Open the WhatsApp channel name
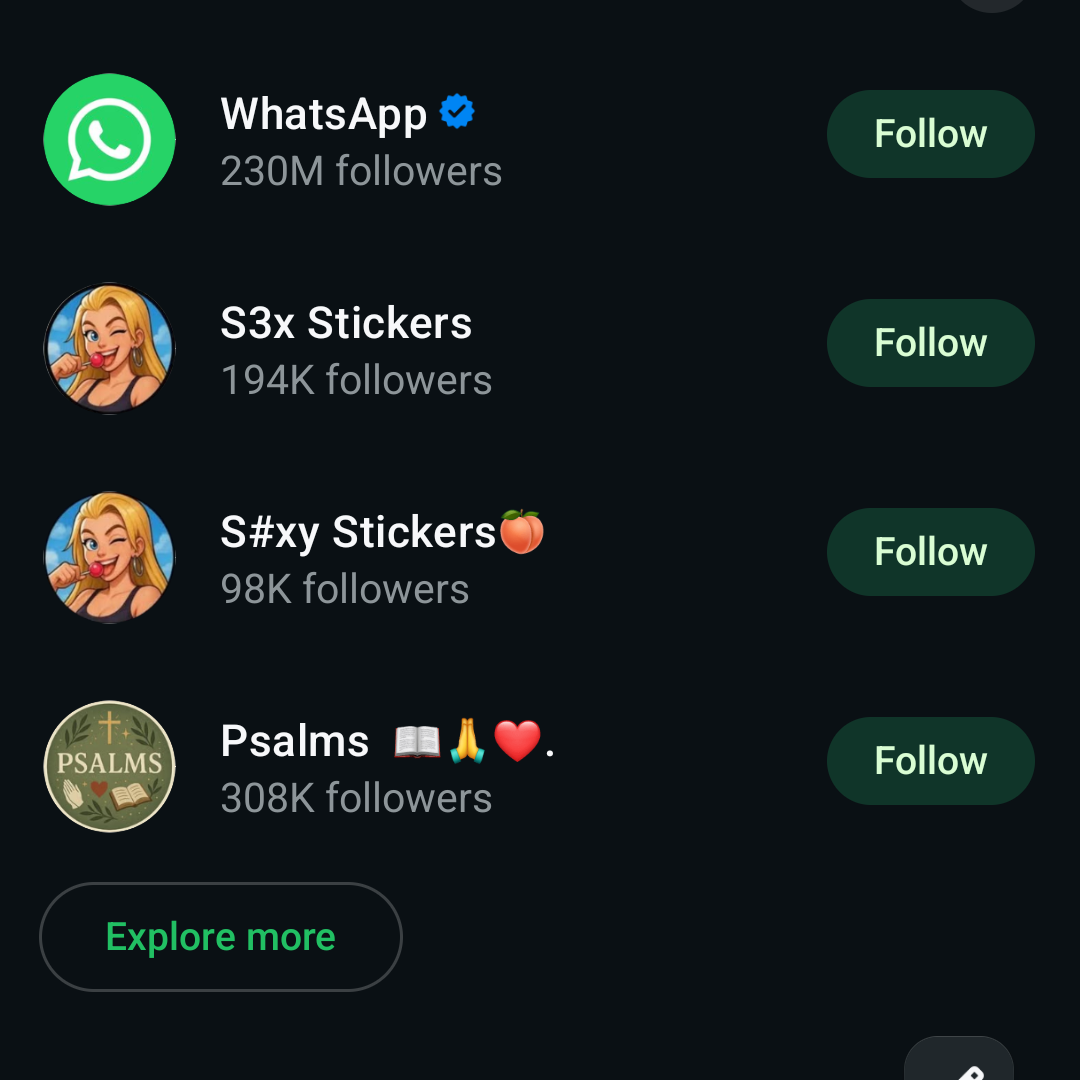This screenshot has width=1080, height=1080. click(x=323, y=114)
